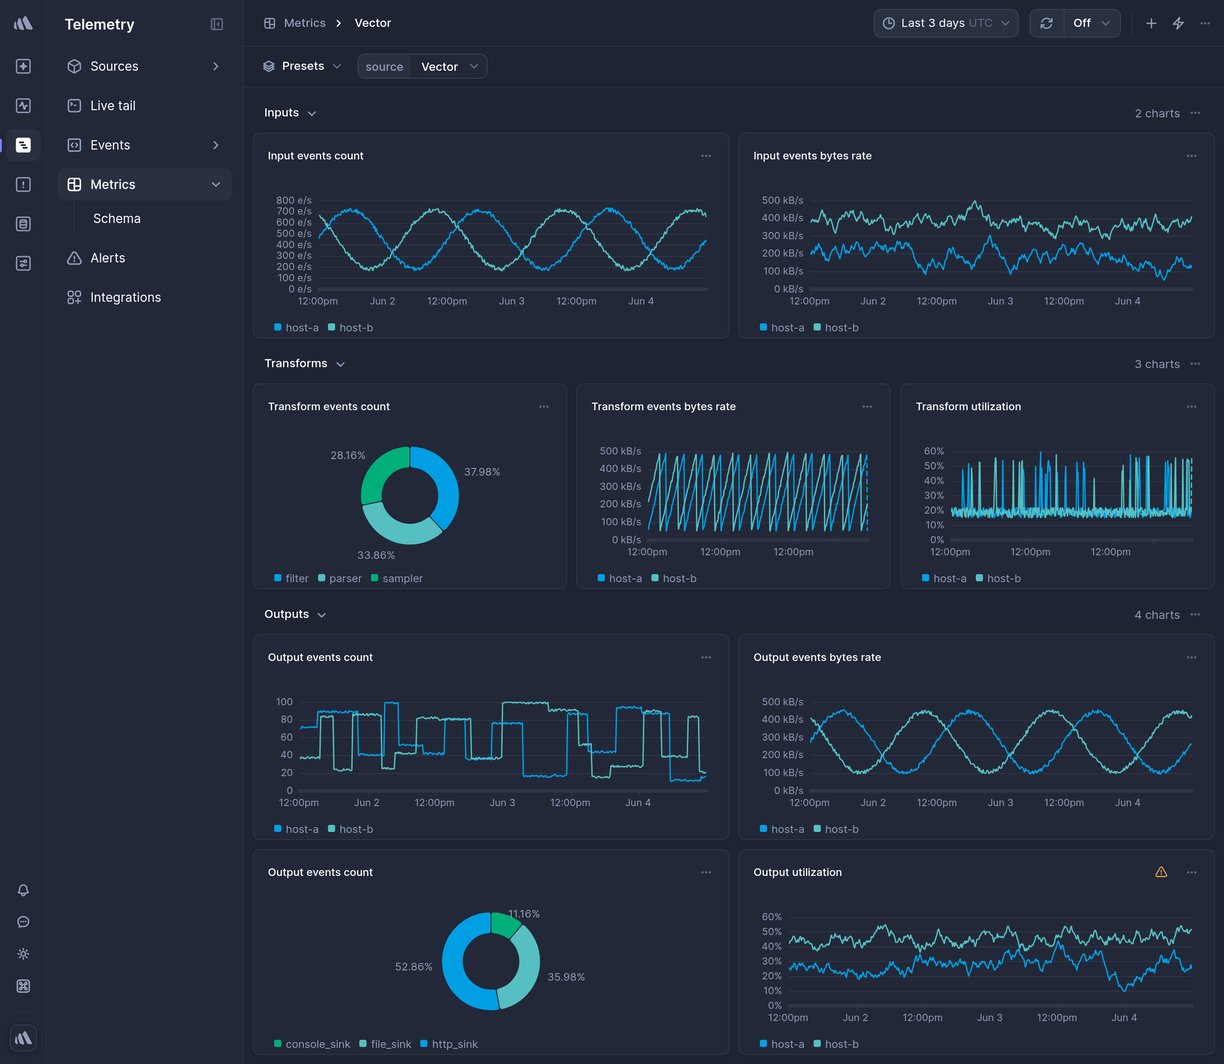Click the lightning bolt icon
This screenshot has height=1064, width=1224.
(x=1178, y=23)
